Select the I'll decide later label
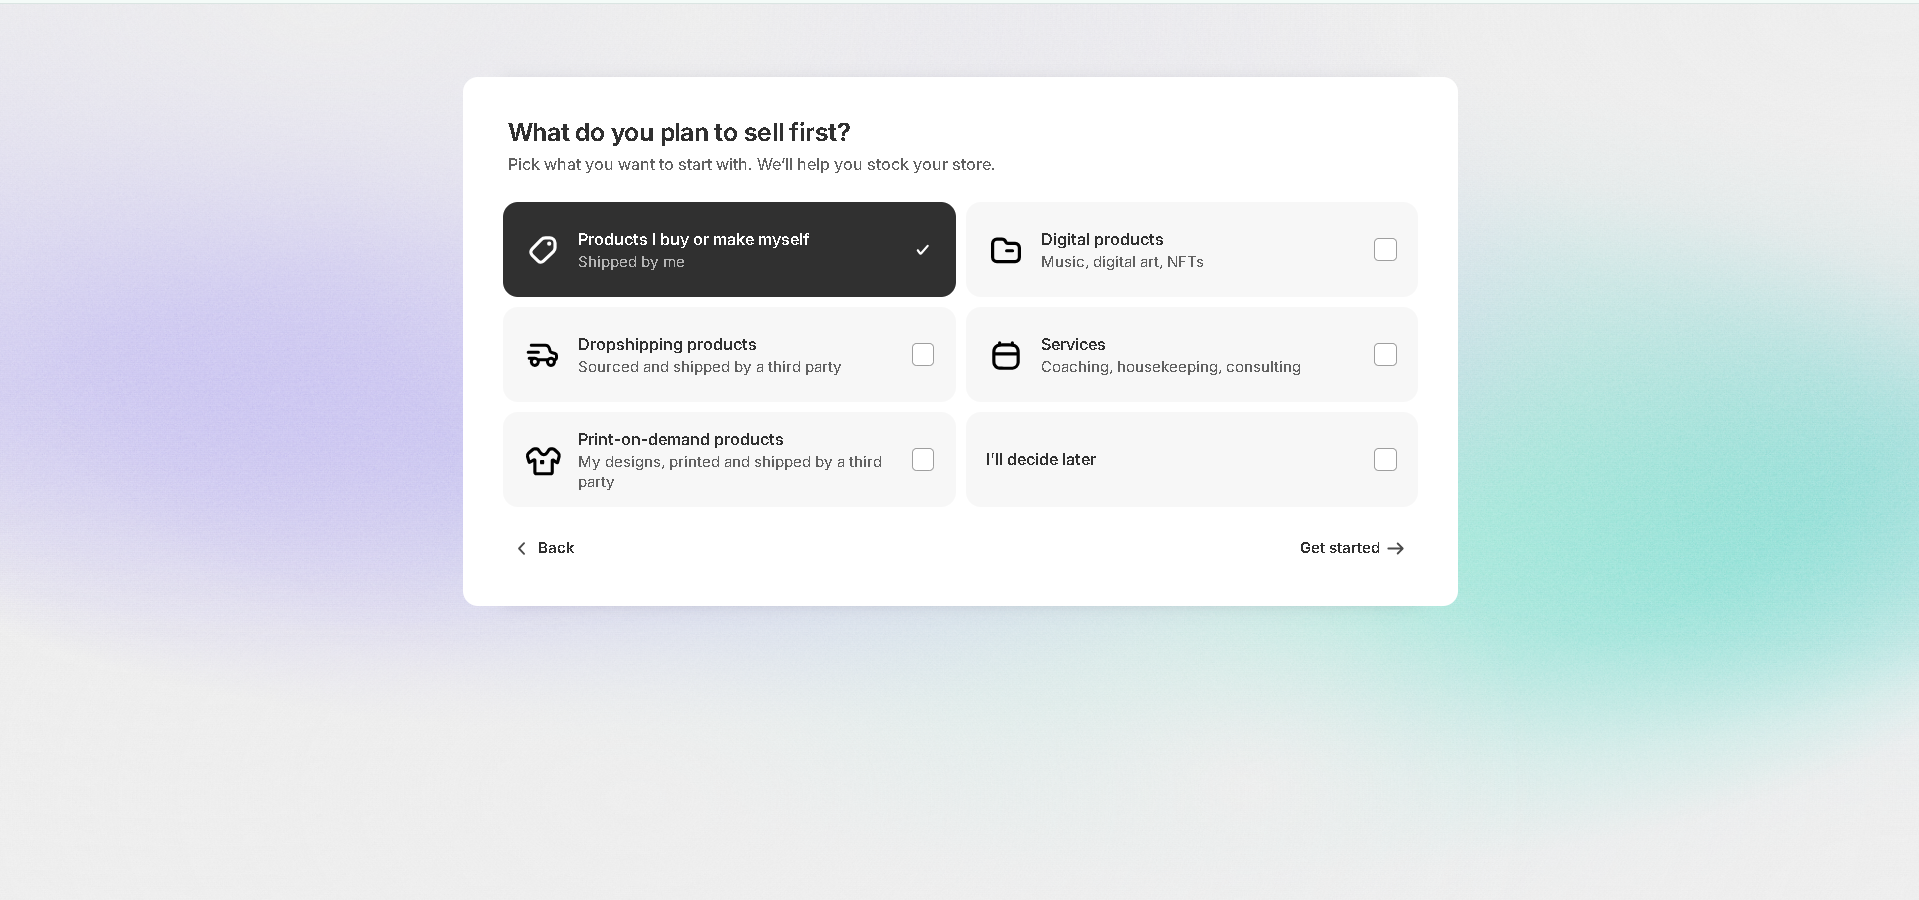Image resolution: width=1919 pixels, height=900 pixels. [x=1040, y=460]
